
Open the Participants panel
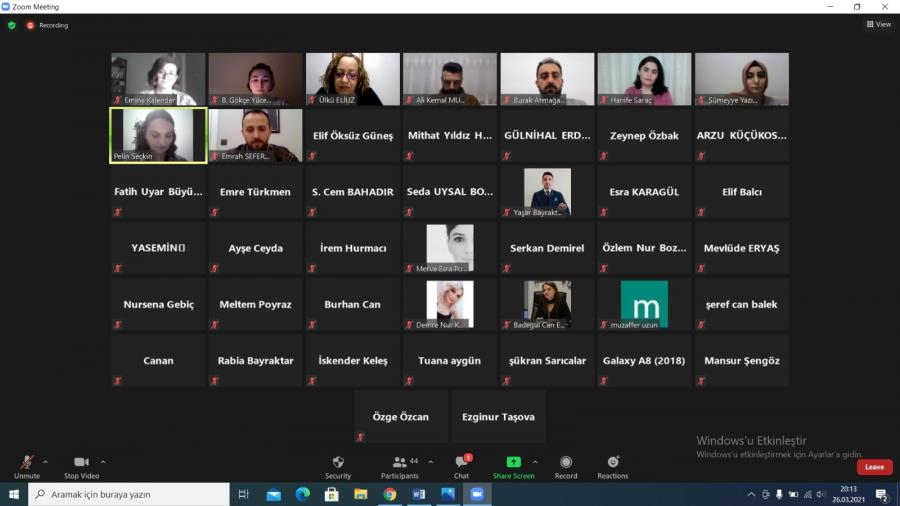[x=400, y=465]
